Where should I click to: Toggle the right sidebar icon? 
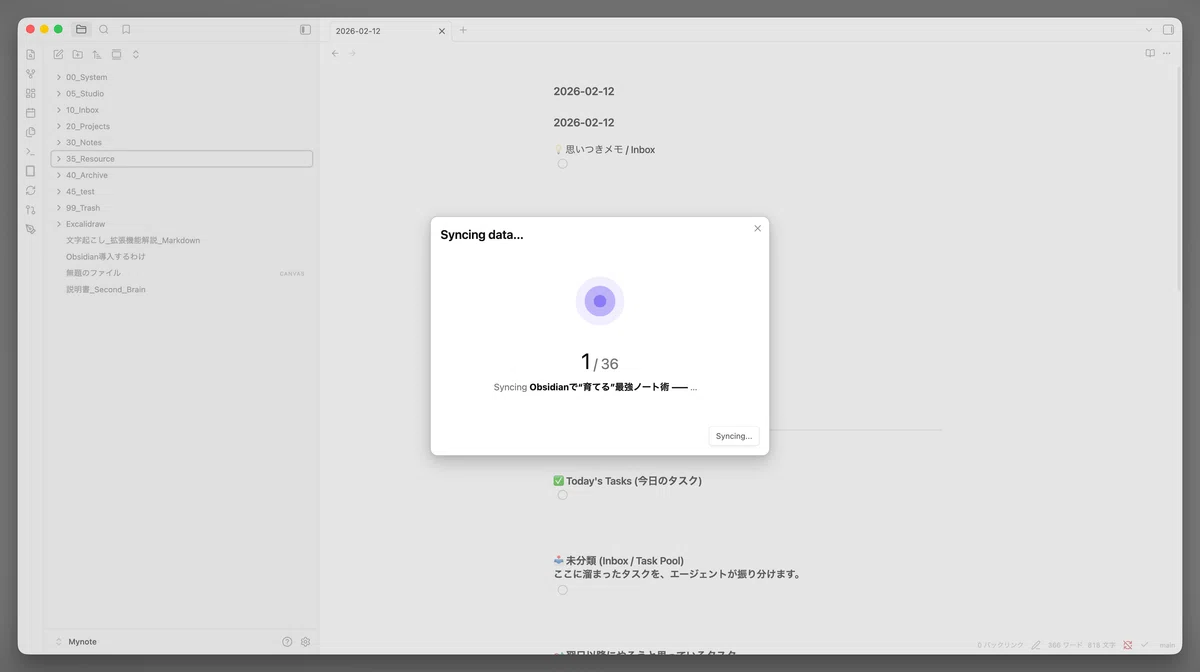coord(1168,30)
